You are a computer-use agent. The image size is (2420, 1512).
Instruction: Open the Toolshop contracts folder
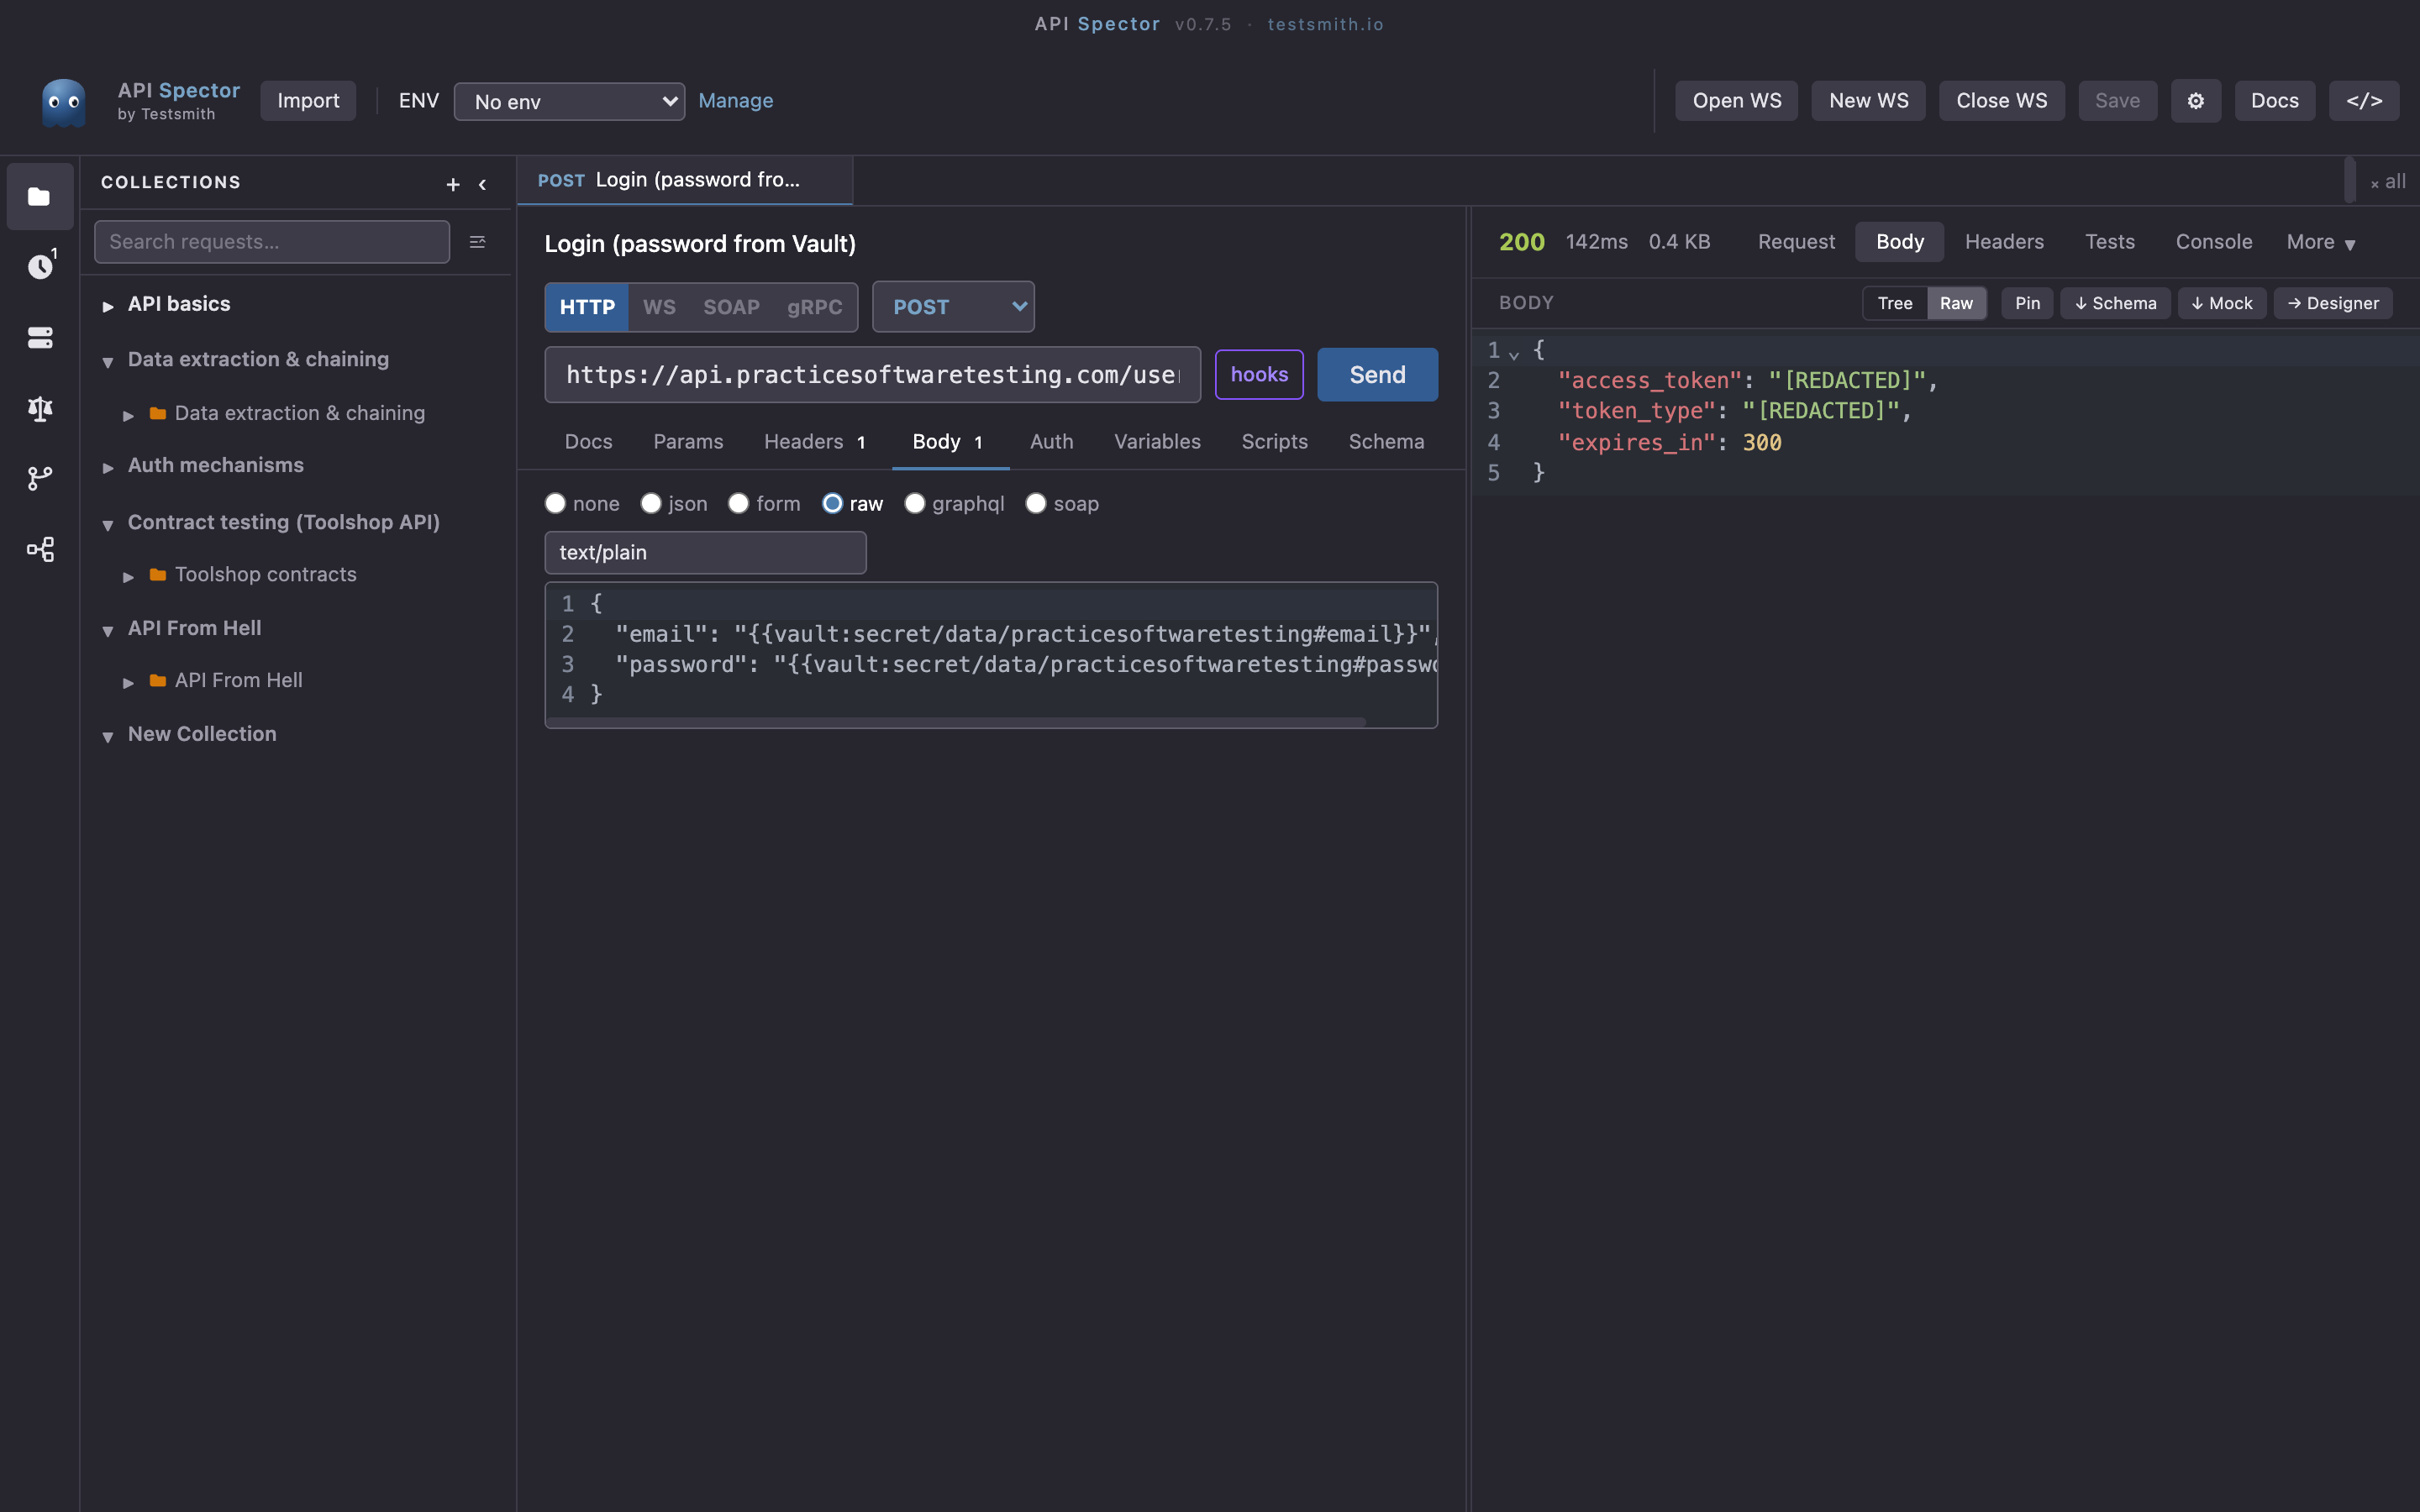tap(265, 574)
